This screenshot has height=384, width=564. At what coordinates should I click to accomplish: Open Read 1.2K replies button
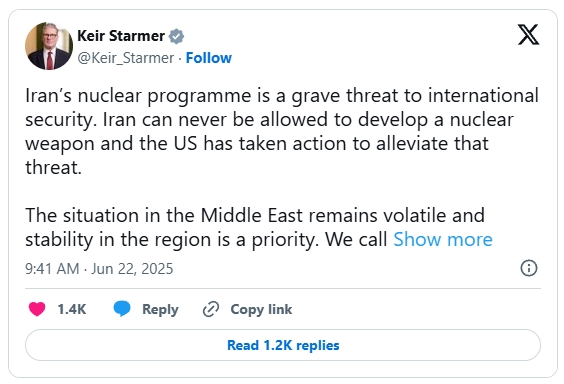pos(283,345)
